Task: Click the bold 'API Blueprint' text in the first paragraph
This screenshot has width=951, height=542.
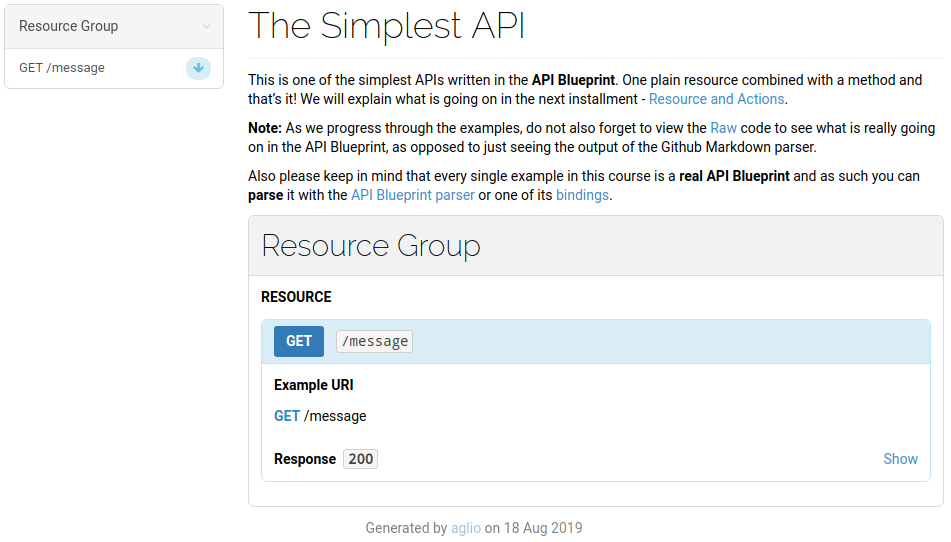Action: [x=573, y=80]
